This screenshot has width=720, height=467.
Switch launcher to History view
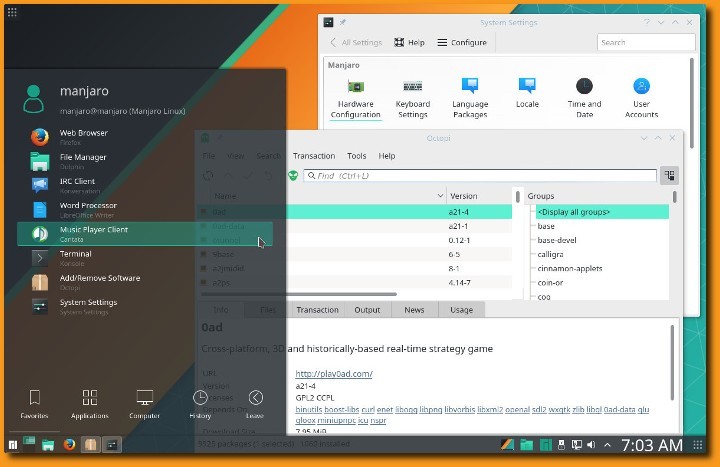click(x=200, y=404)
